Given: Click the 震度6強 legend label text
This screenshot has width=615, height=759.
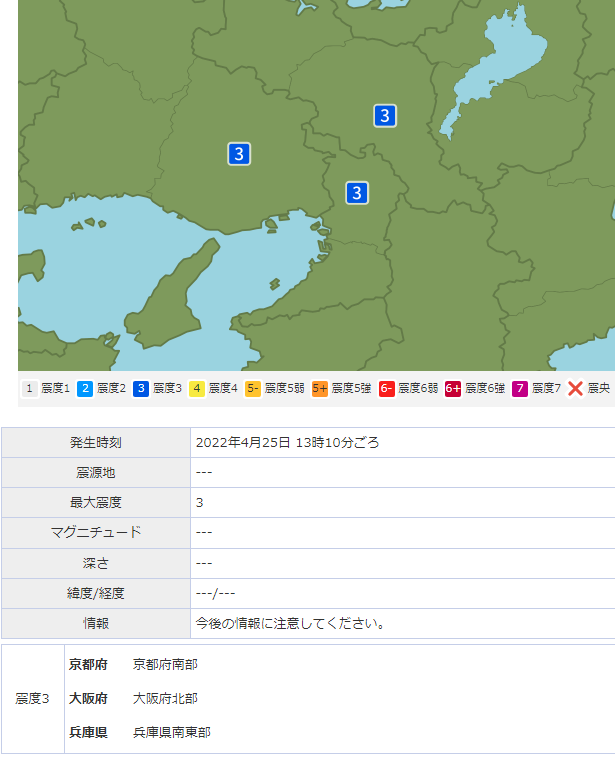Looking at the screenshot, I should (x=485, y=388).
